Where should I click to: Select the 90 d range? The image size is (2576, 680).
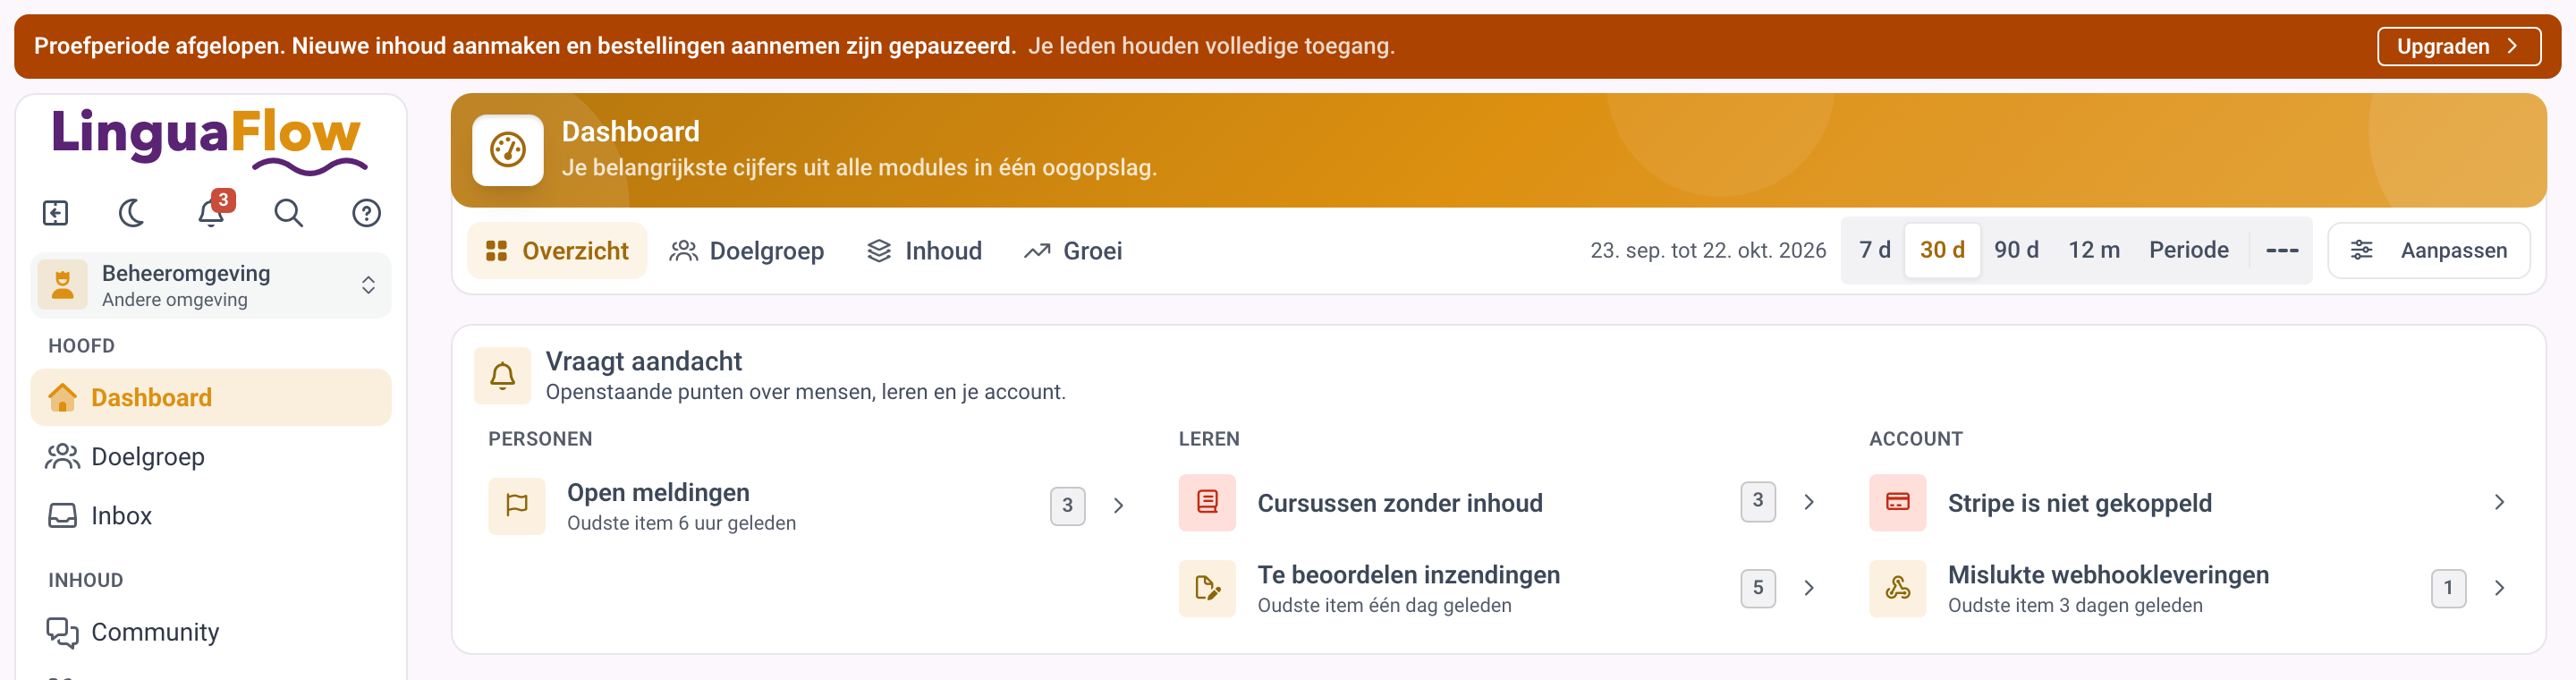point(2016,250)
